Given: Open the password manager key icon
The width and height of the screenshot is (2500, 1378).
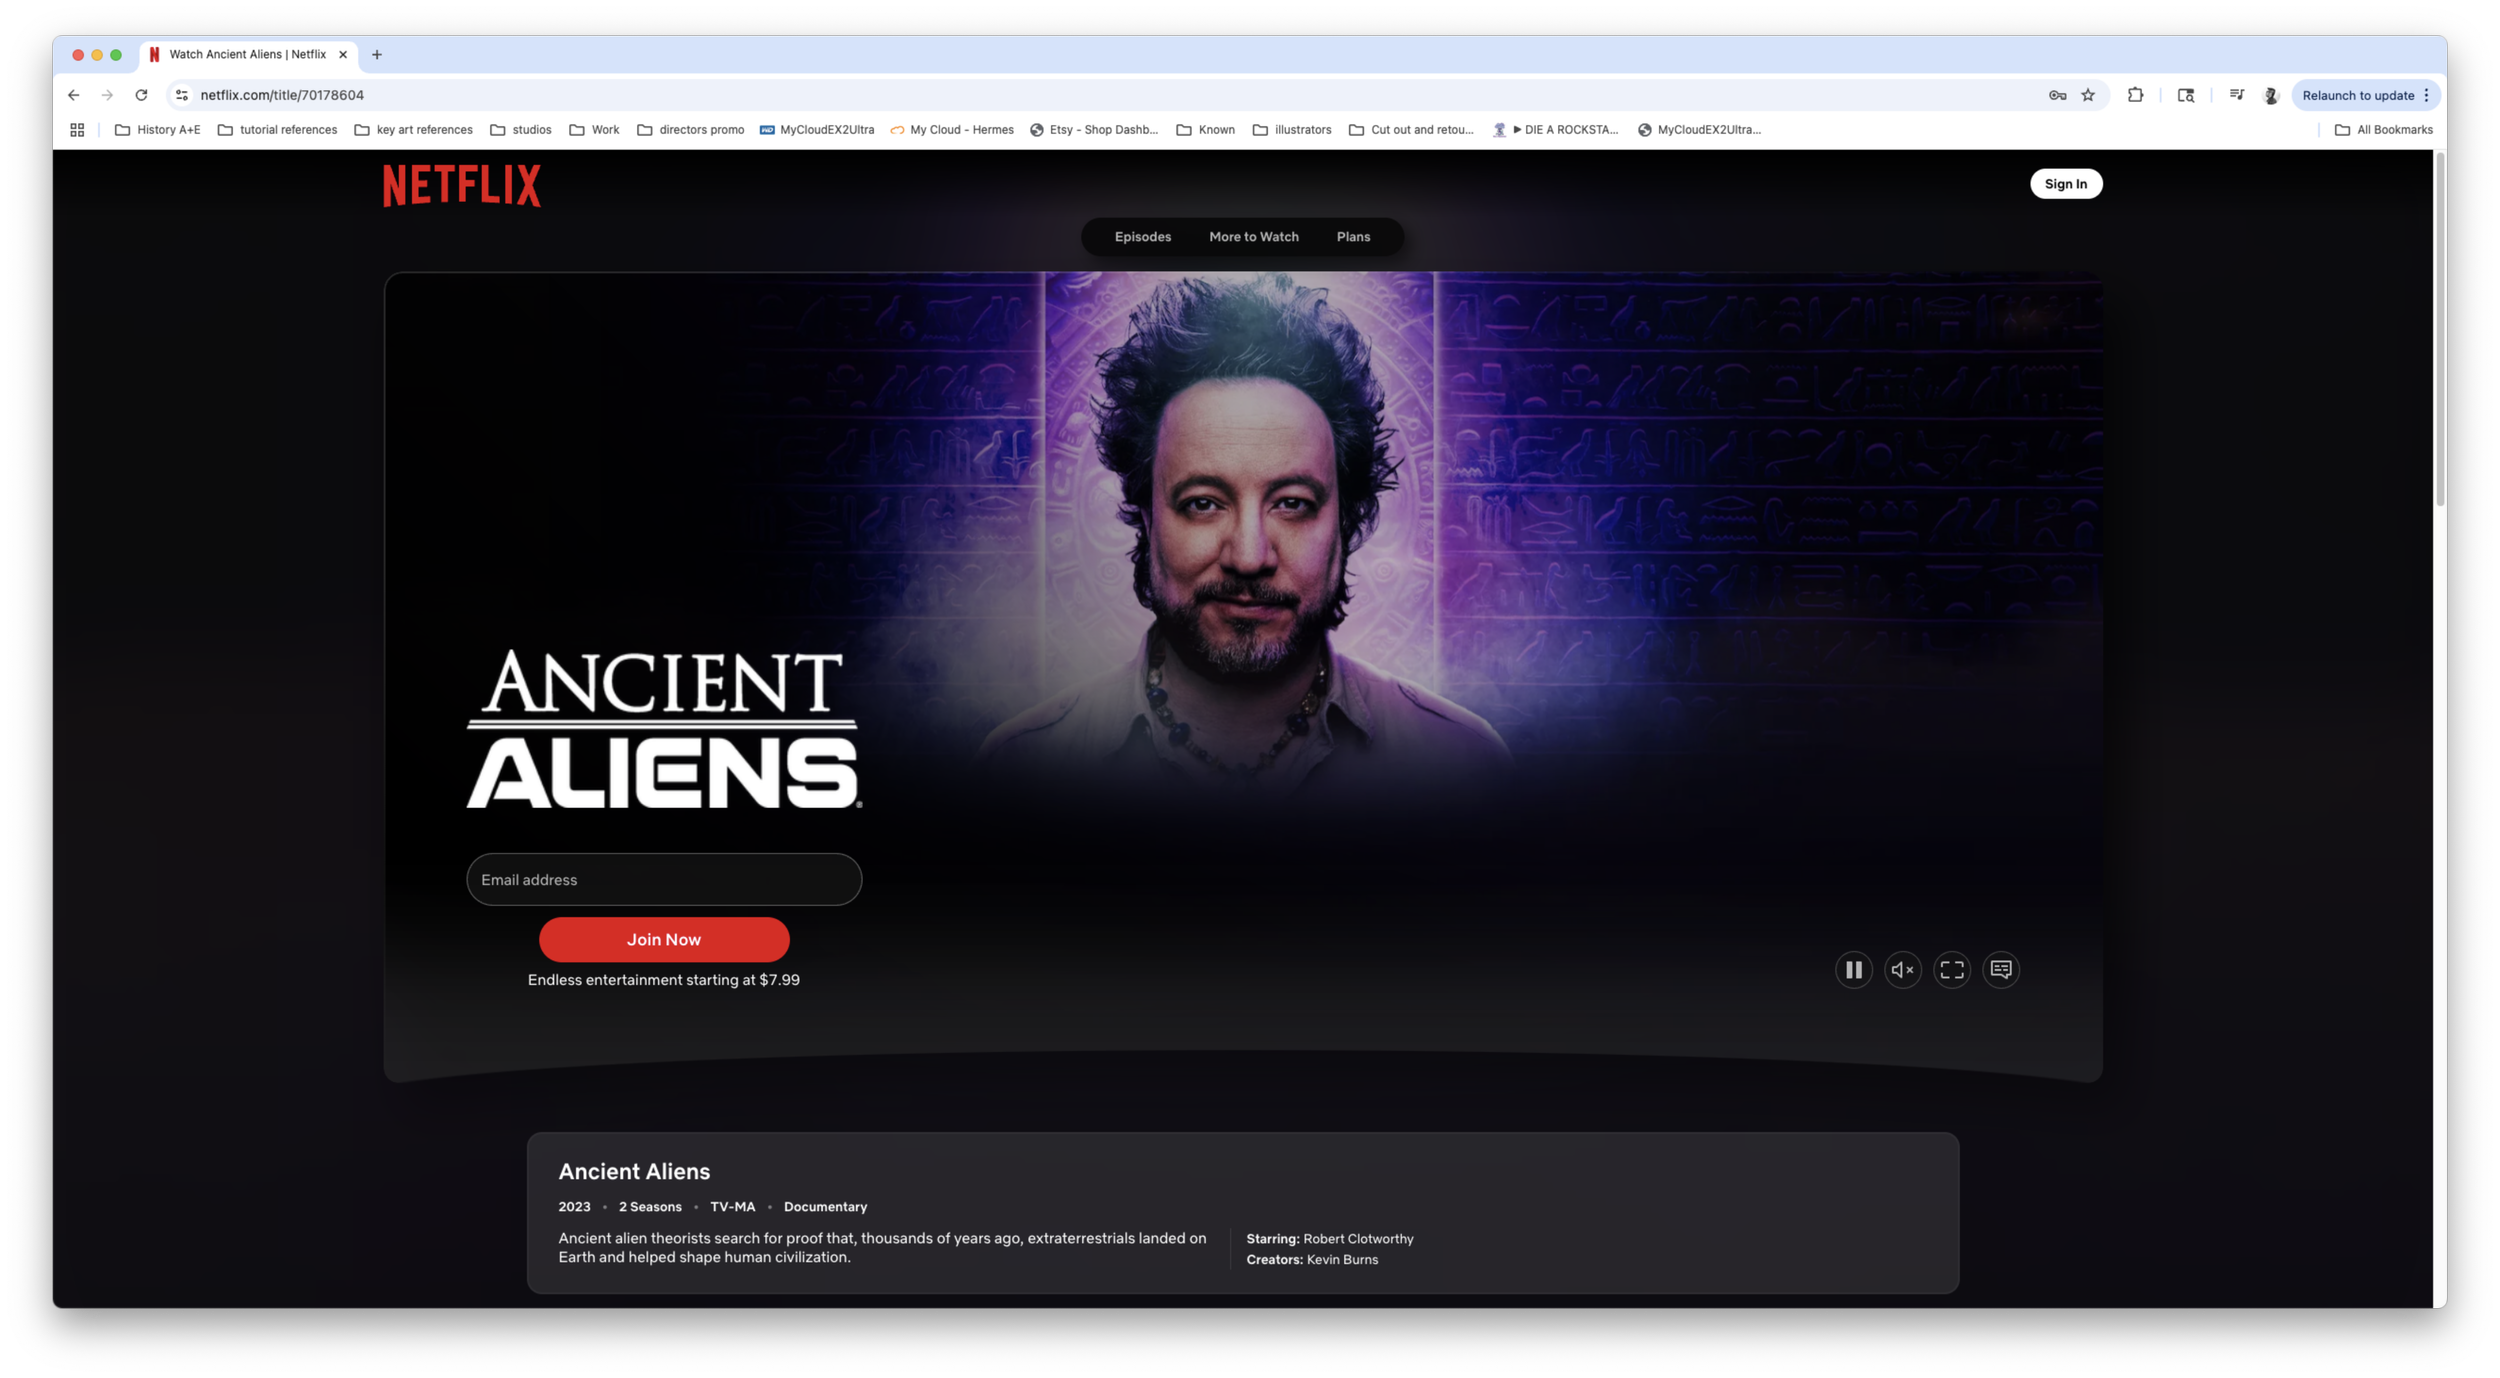Looking at the screenshot, I should (2057, 95).
